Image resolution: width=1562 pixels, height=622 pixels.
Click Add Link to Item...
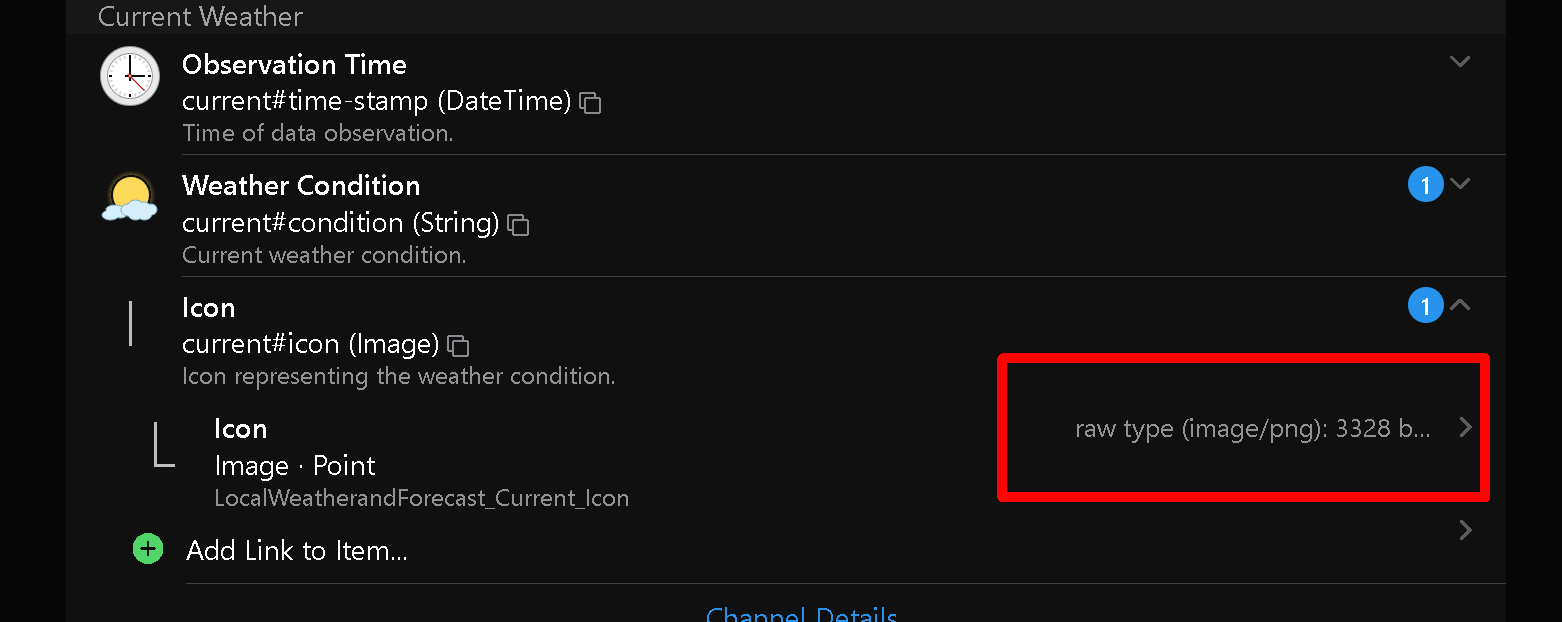pos(297,550)
